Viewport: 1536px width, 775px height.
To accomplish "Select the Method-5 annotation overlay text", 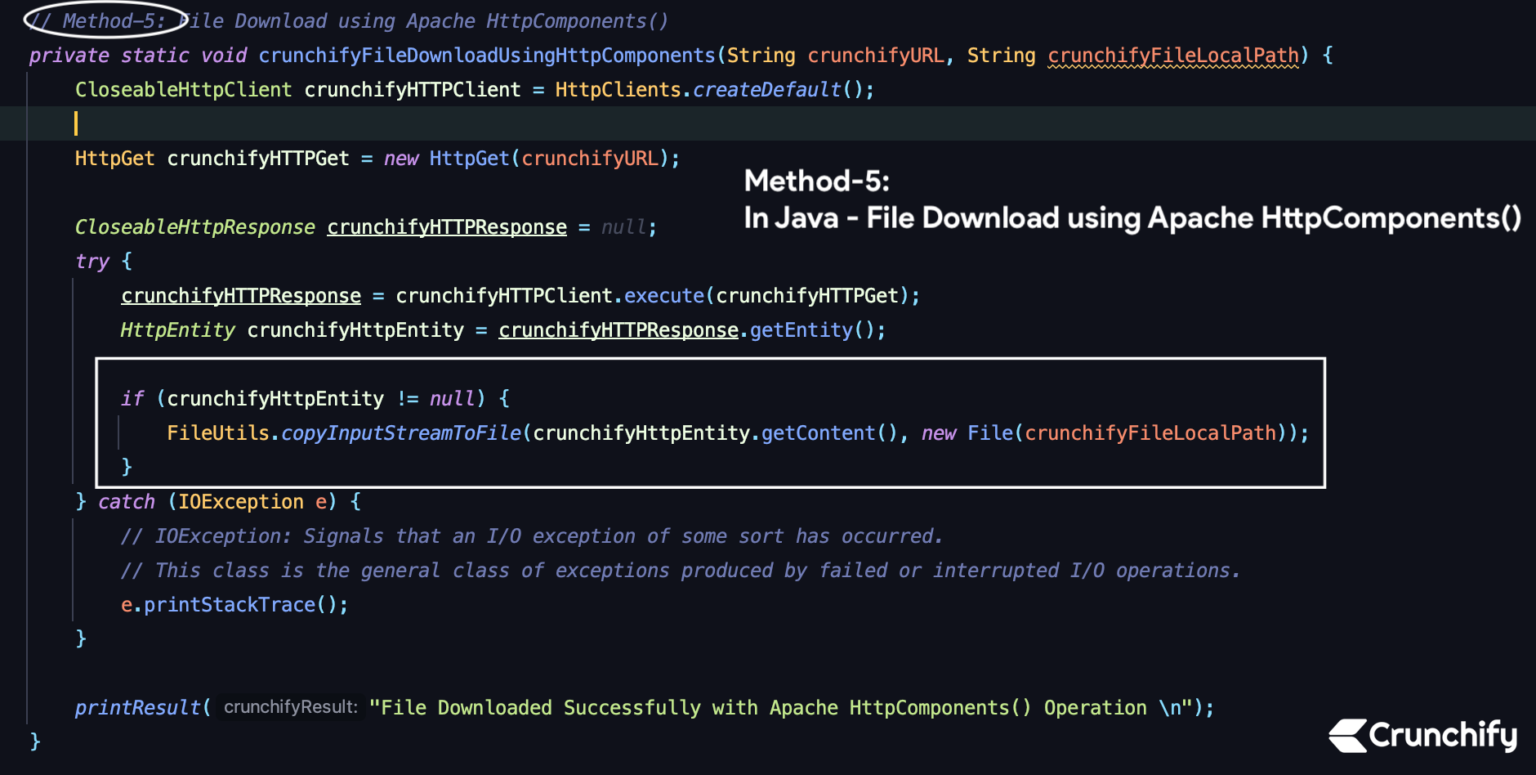I will point(1130,198).
